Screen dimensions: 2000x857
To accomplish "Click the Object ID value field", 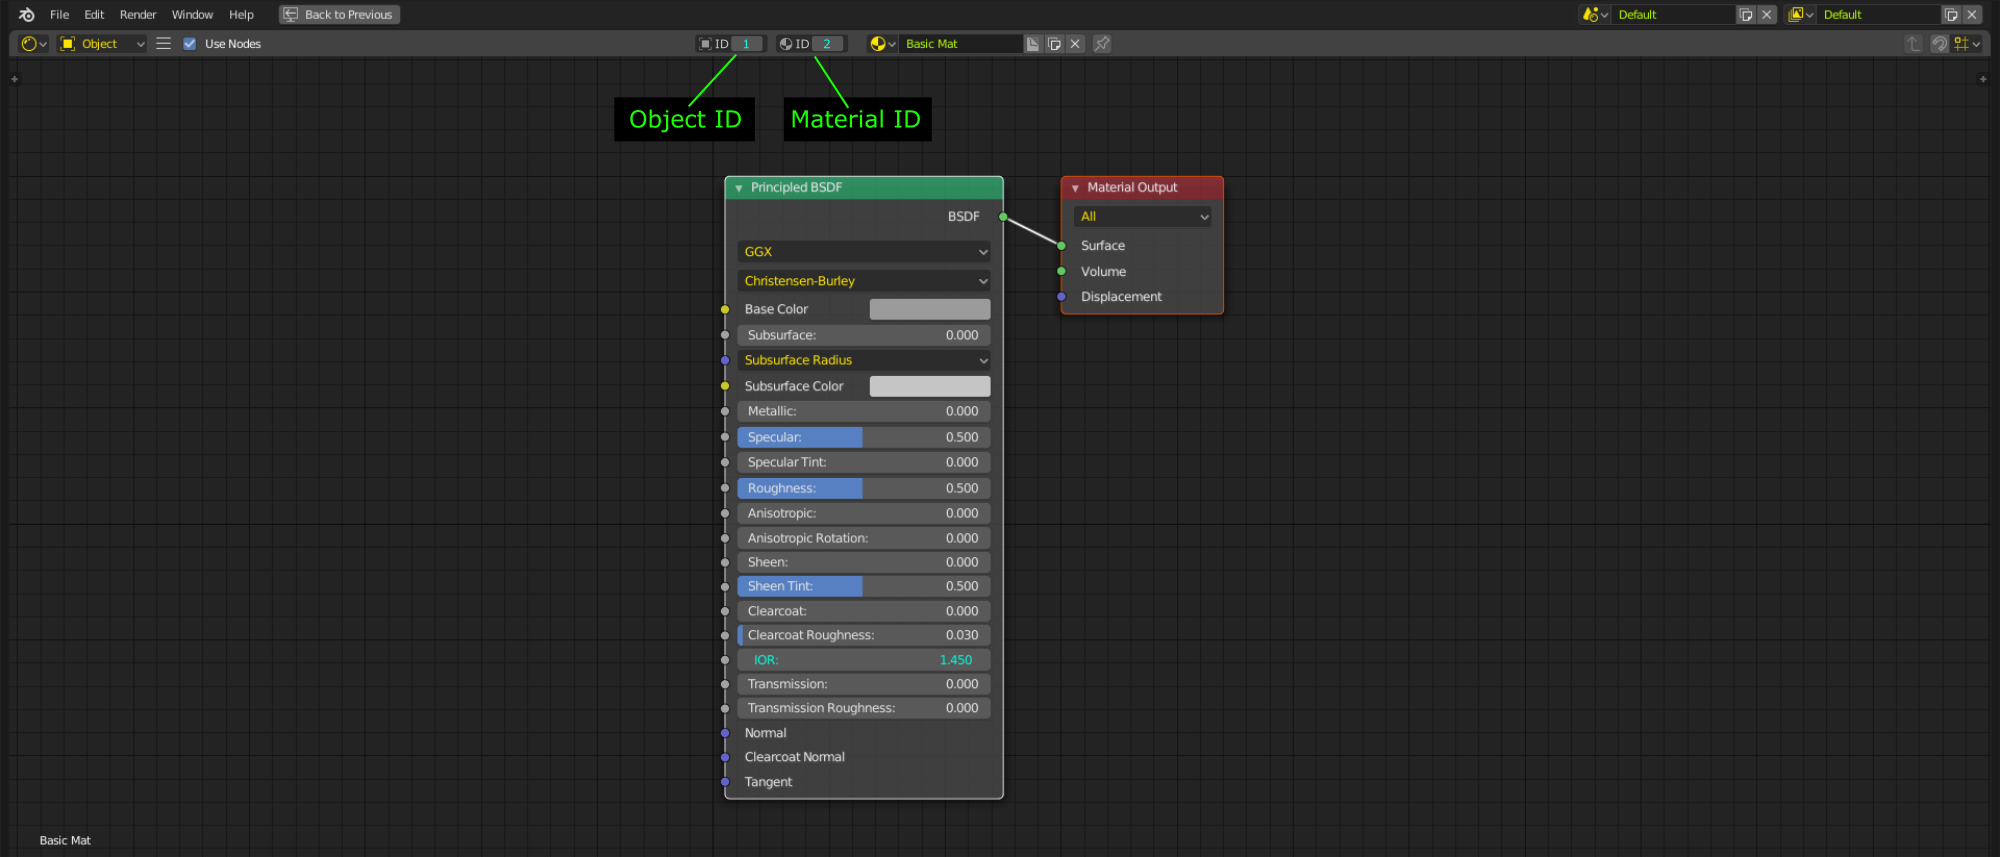I will click(747, 44).
